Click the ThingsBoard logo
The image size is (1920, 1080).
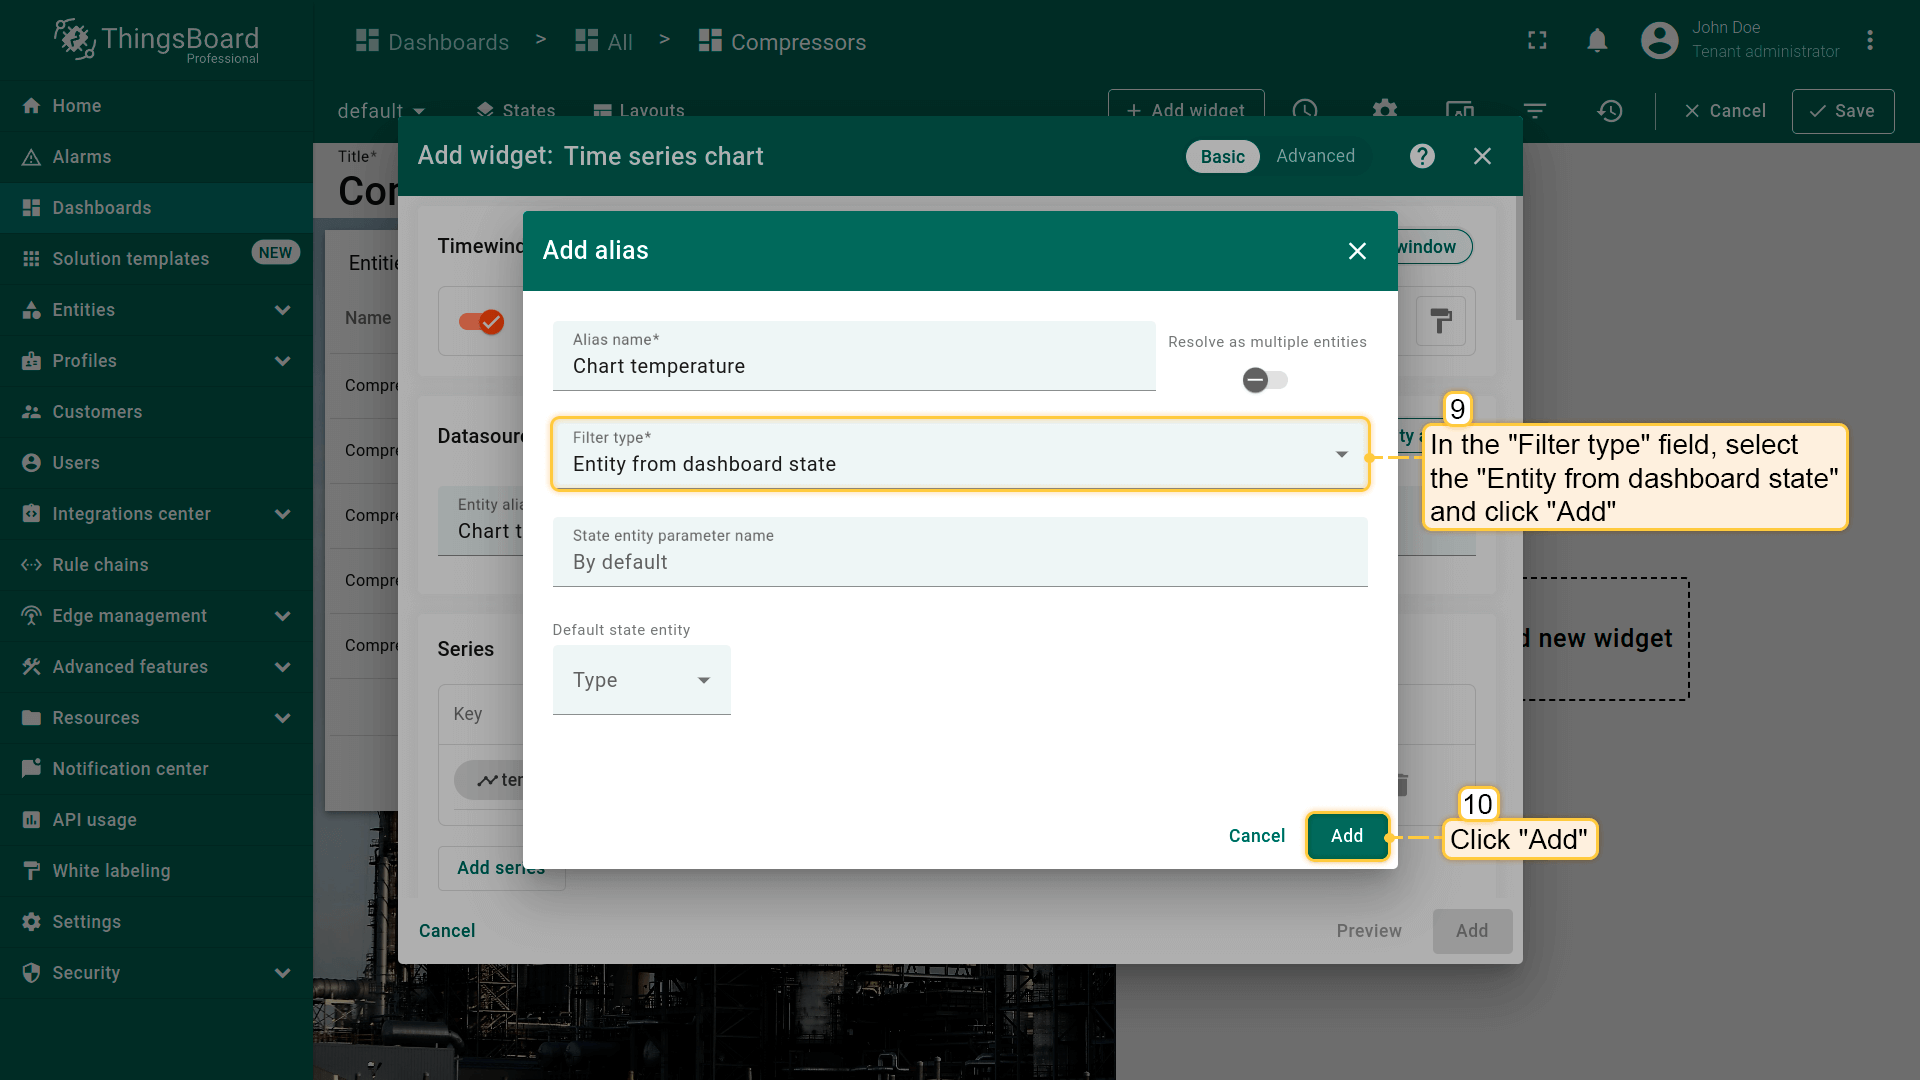click(x=157, y=41)
